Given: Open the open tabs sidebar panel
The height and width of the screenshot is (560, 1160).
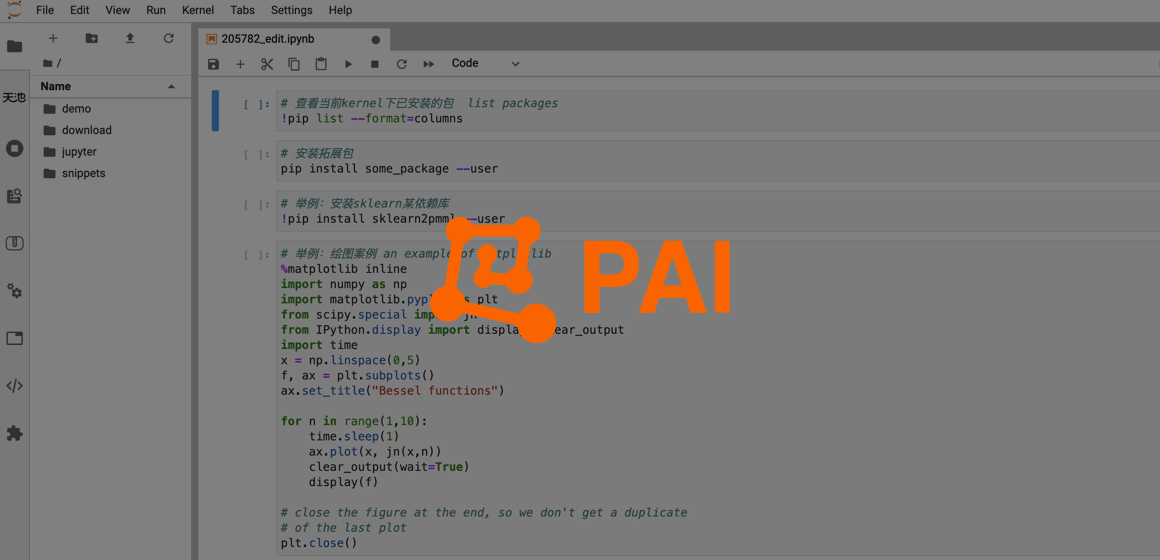Looking at the screenshot, I should [x=15, y=338].
